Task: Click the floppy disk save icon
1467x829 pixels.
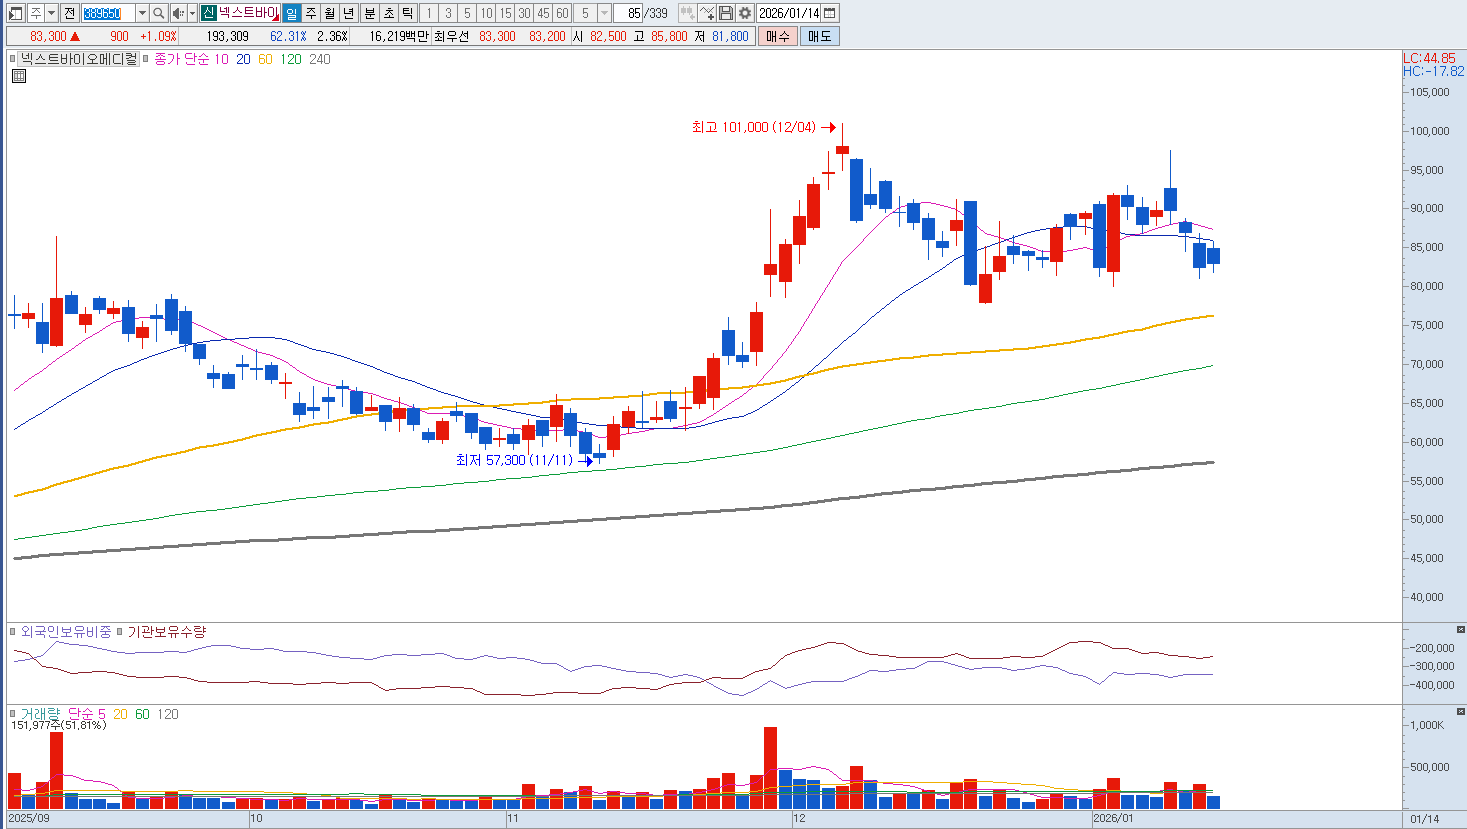Action: tap(726, 13)
